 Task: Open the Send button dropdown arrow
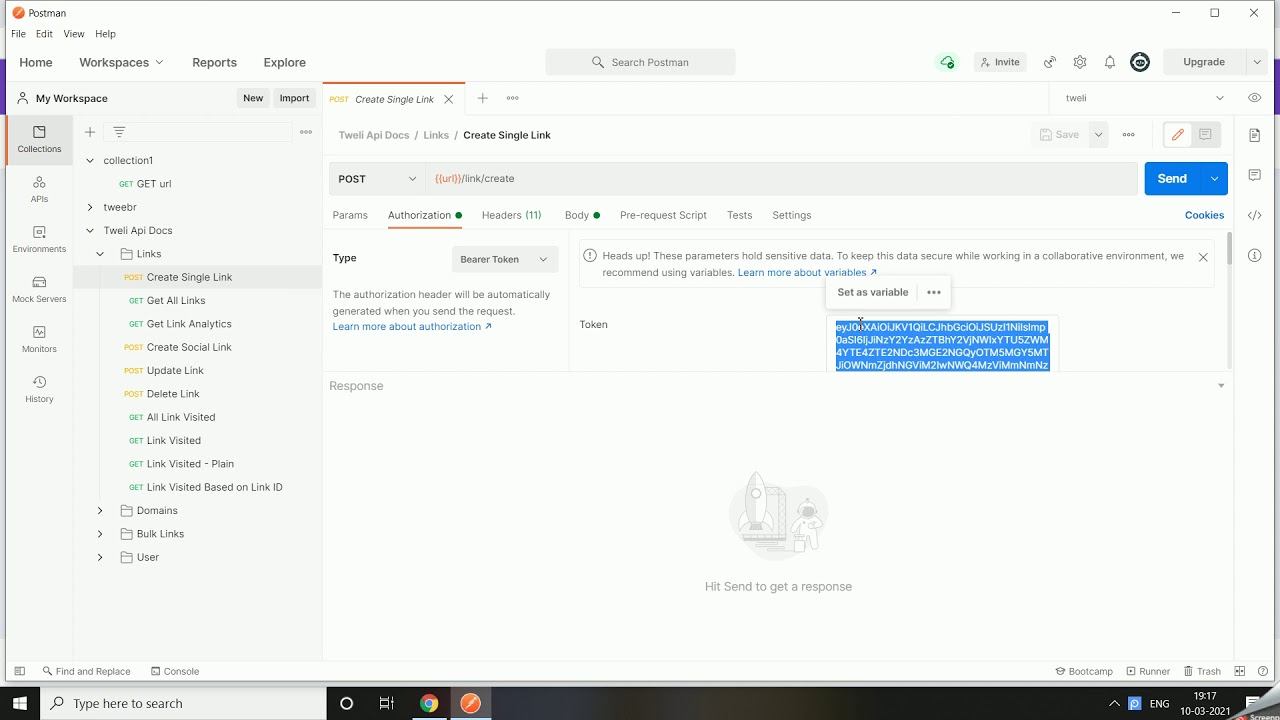1214,179
